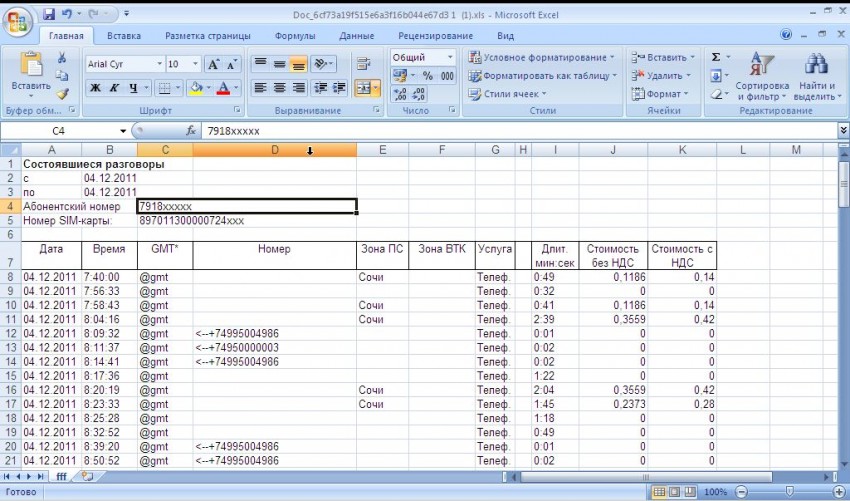
Task: Click the Paste clipboard icon
Action: point(32,70)
